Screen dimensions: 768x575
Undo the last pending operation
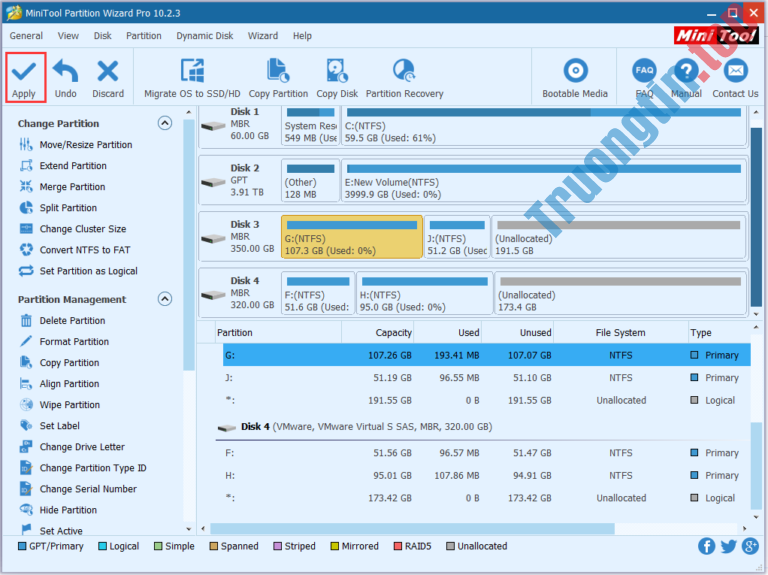click(x=65, y=77)
